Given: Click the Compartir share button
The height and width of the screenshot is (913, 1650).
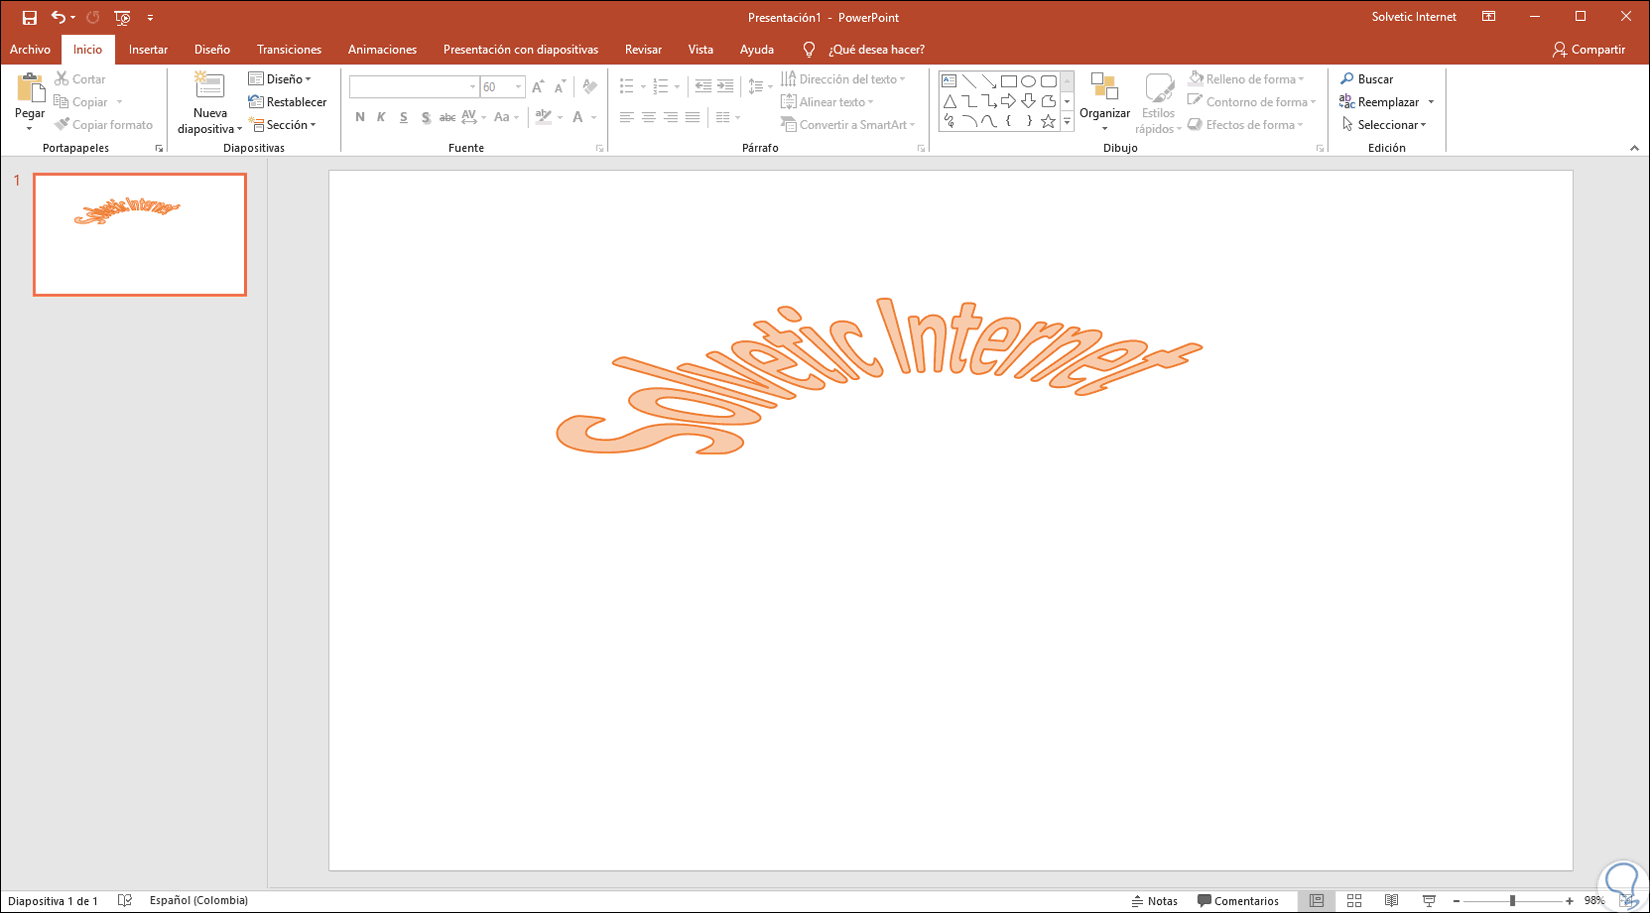Looking at the screenshot, I should 1589,49.
